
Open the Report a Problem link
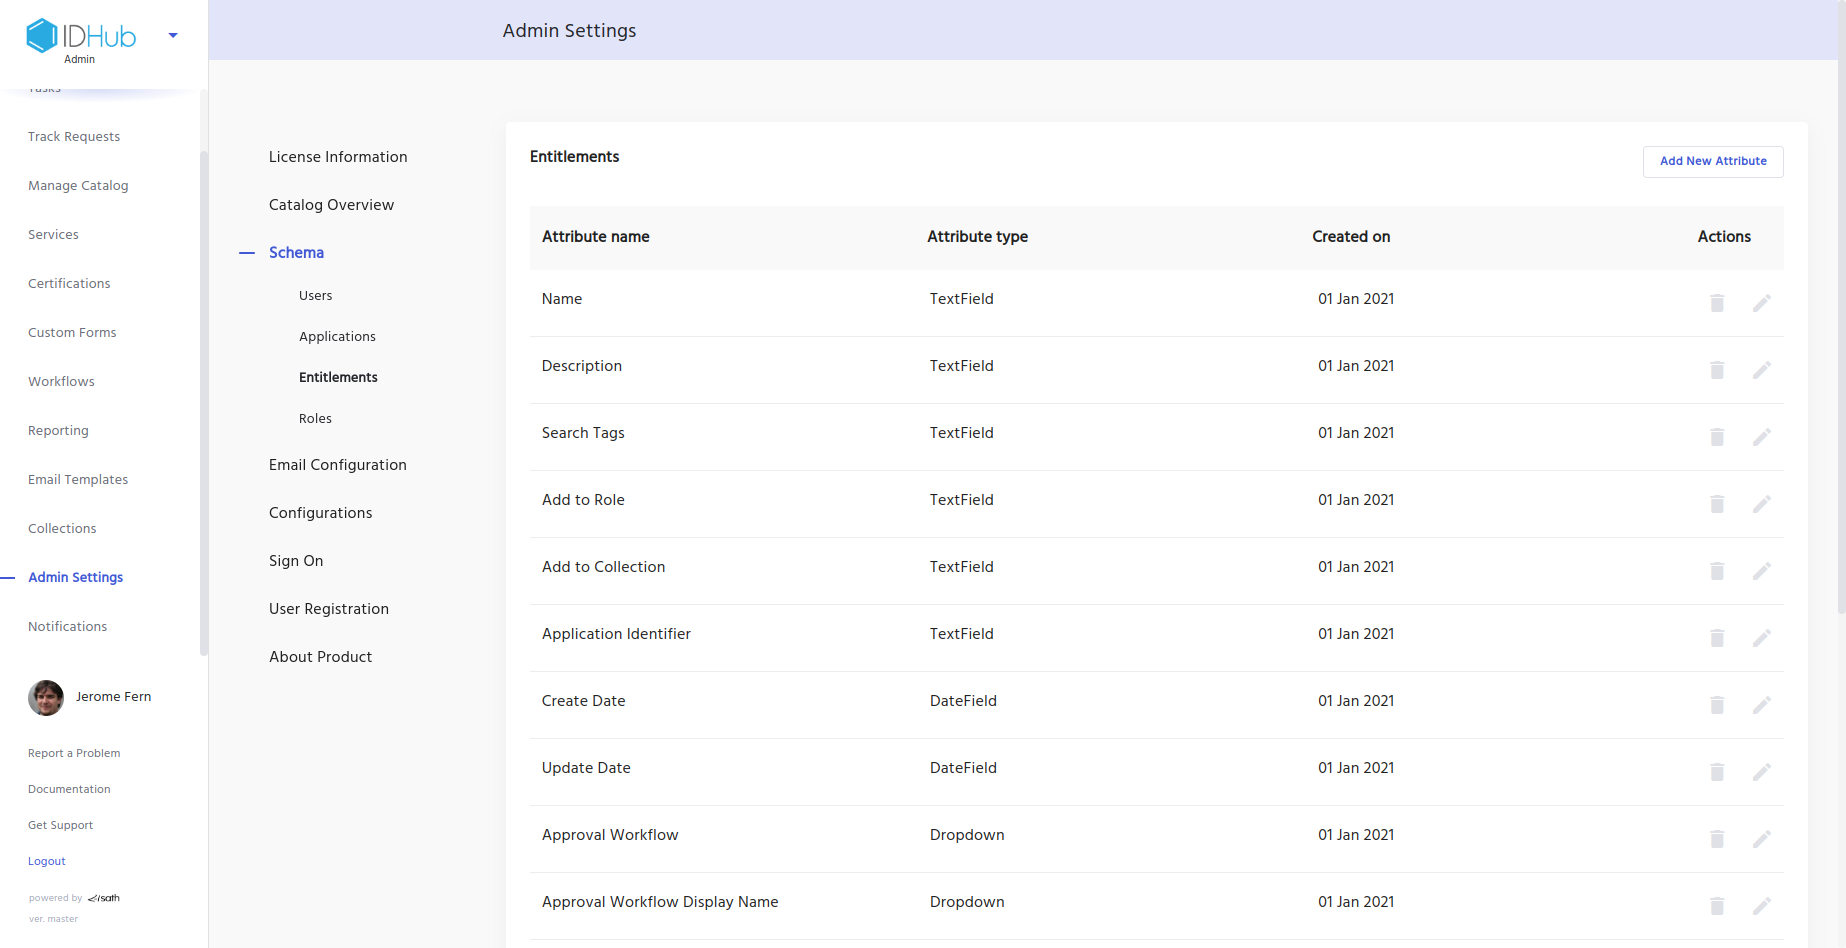(x=74, y=753)
